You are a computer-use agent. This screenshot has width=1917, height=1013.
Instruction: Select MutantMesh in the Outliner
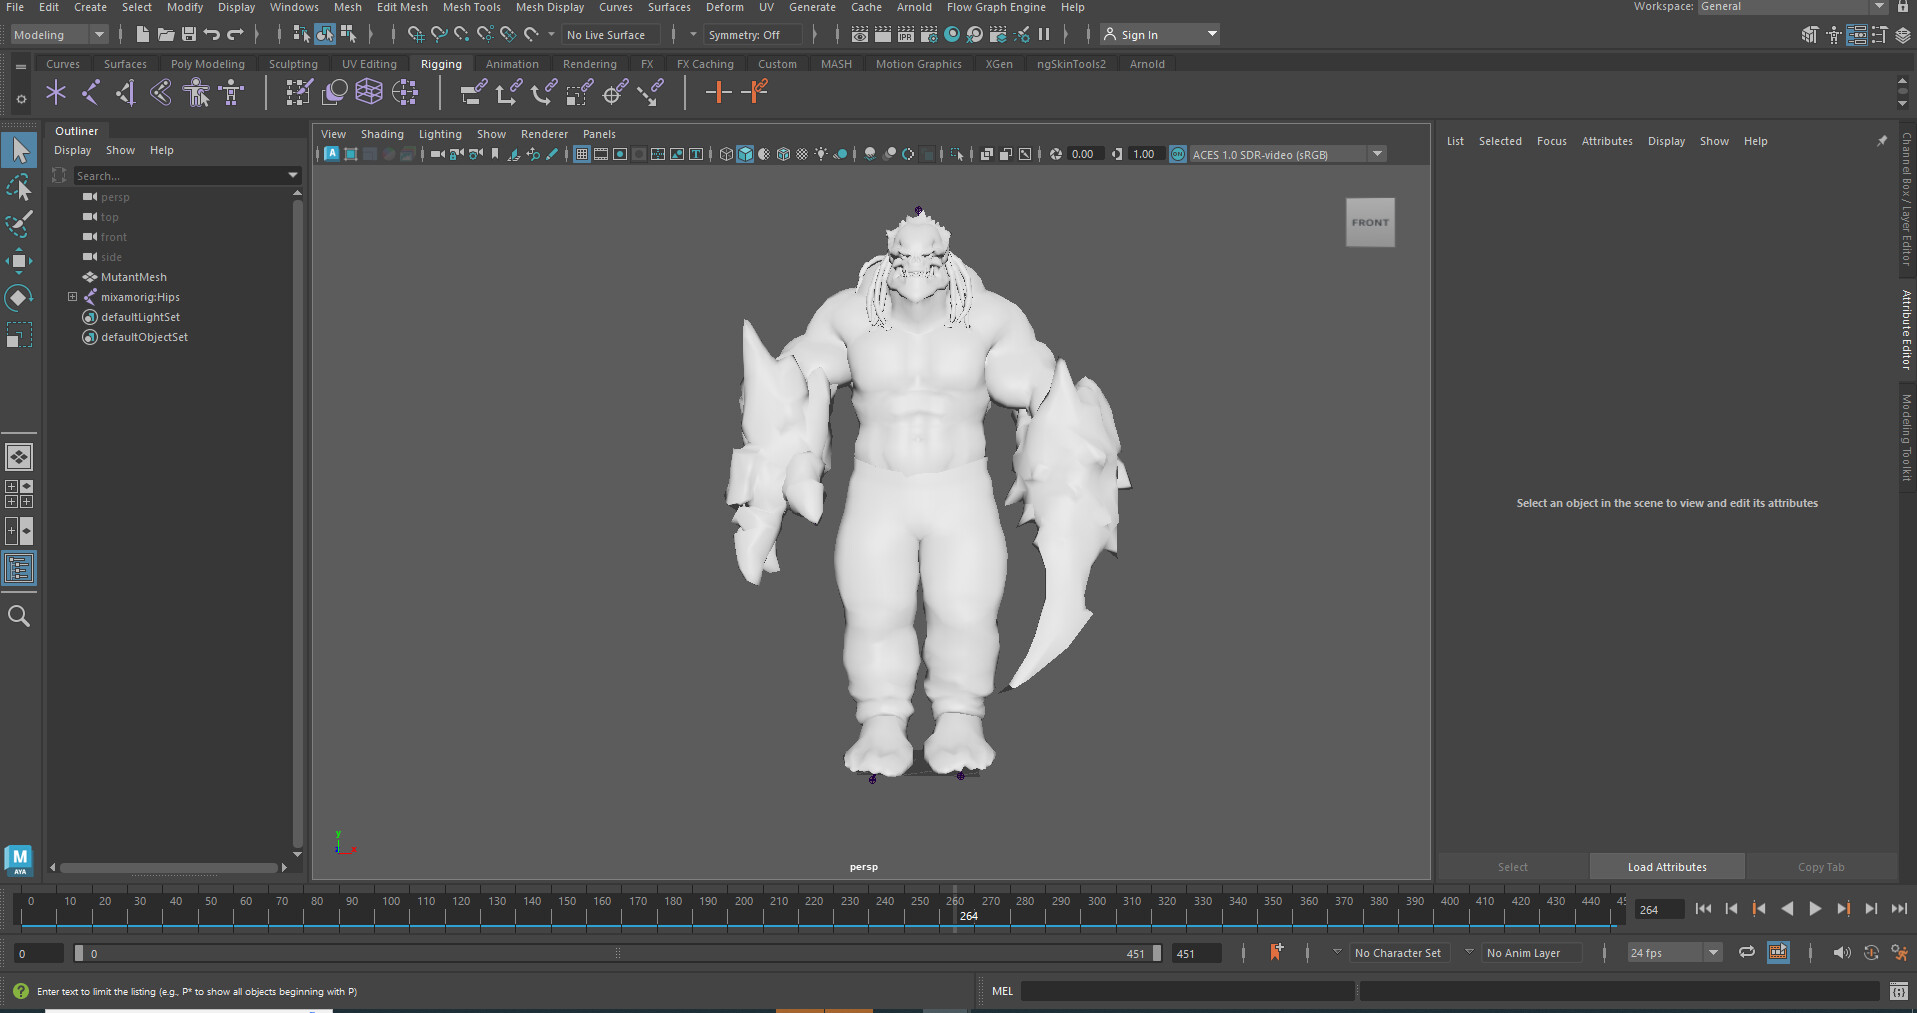pyautogui.click(x=133, y=277)
